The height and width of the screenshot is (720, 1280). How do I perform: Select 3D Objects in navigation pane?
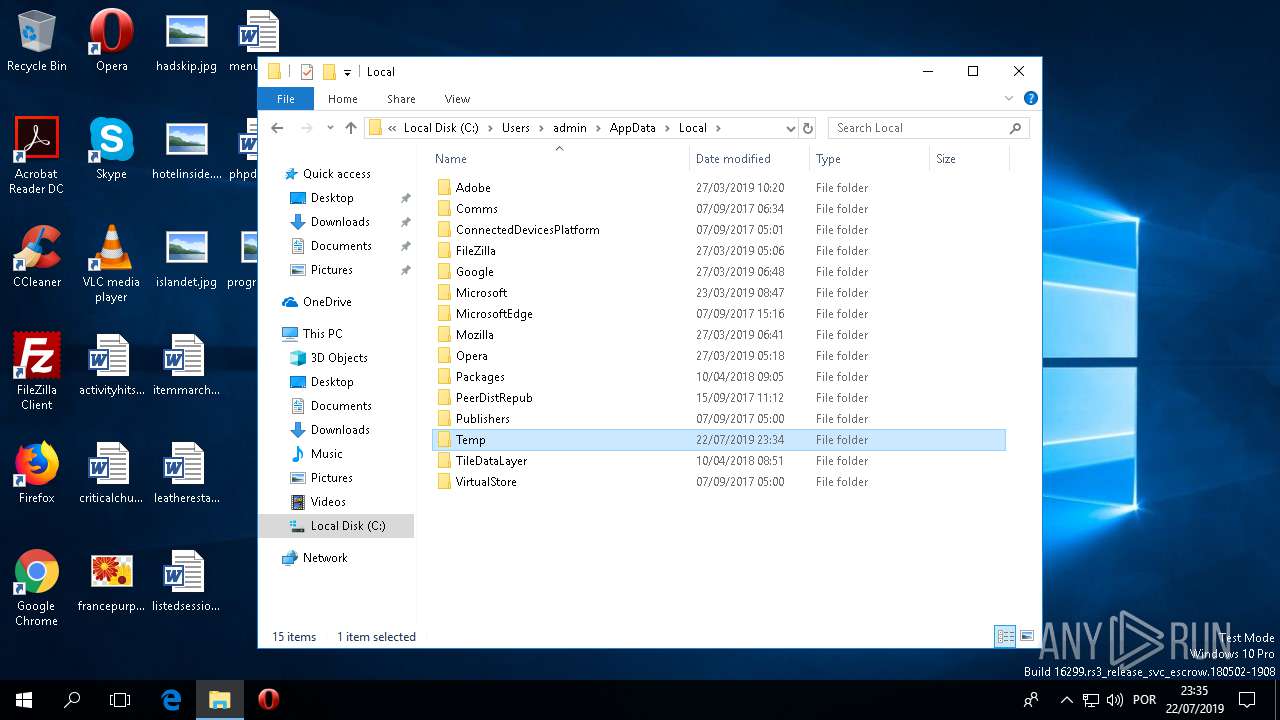[x=339, y=358]
